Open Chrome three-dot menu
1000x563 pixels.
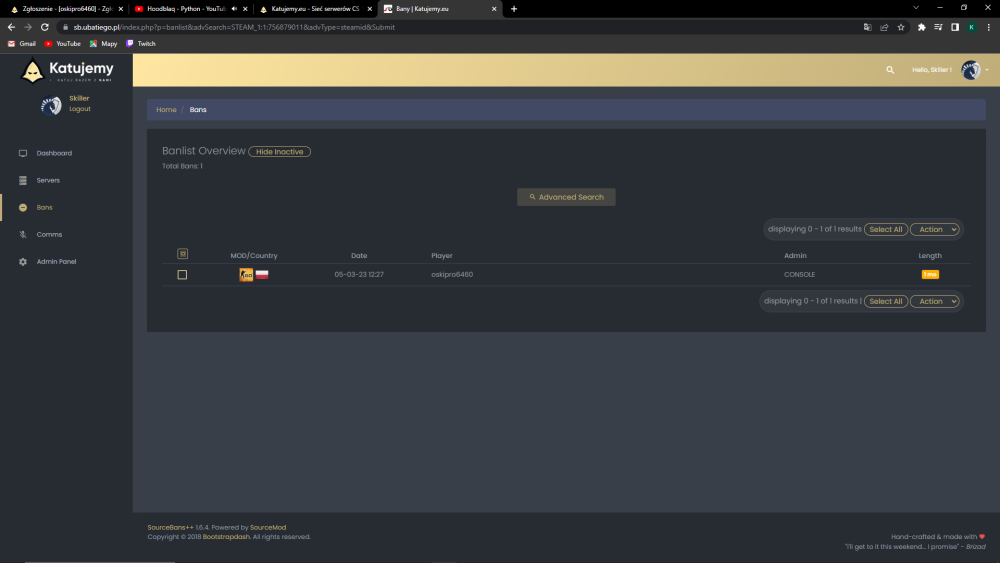pos(989,27)
